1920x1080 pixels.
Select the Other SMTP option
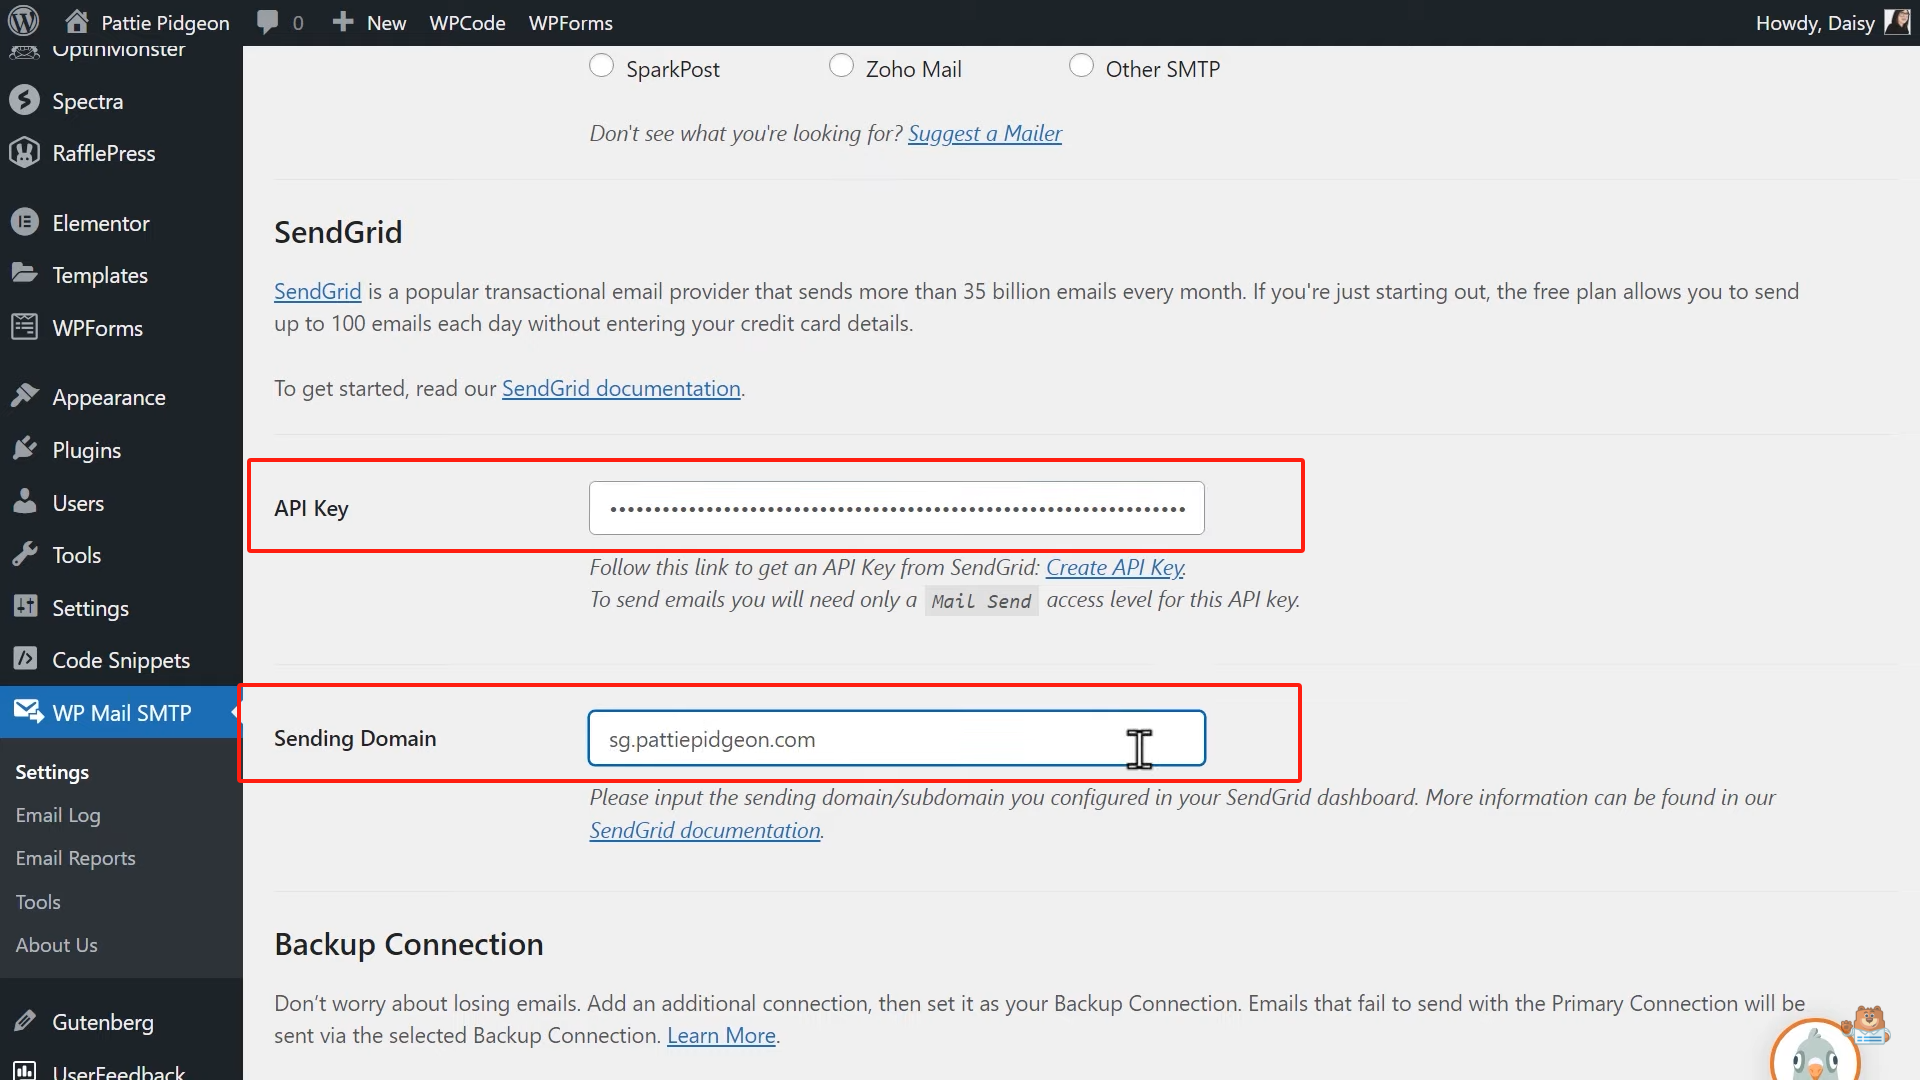point(1082,64)
